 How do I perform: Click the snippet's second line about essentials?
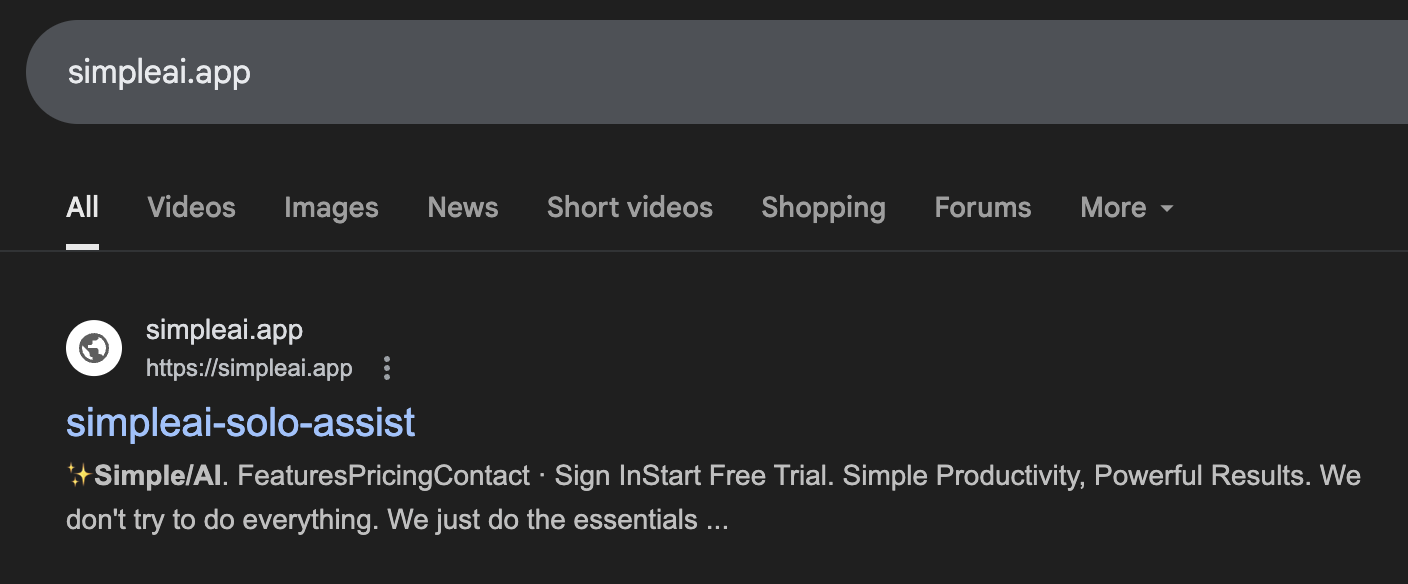coord(396,520)
